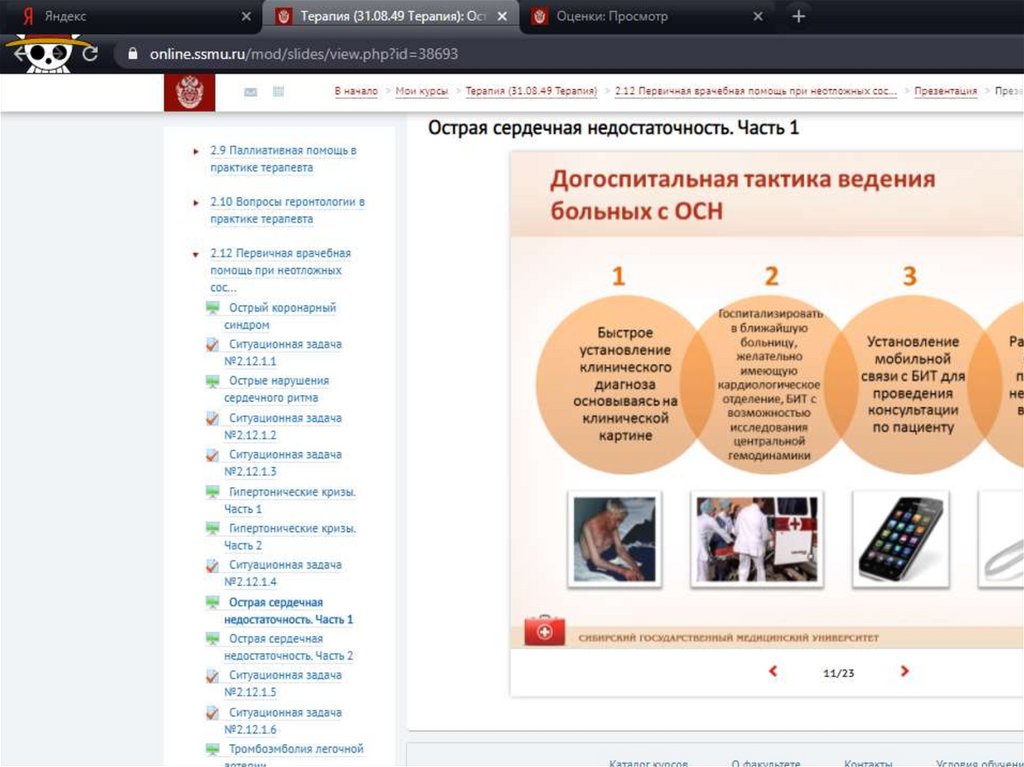Go to the next slide arrow
Image resolution: width=1024 pixels, height=767 pixels.
(x=904, y=671)
